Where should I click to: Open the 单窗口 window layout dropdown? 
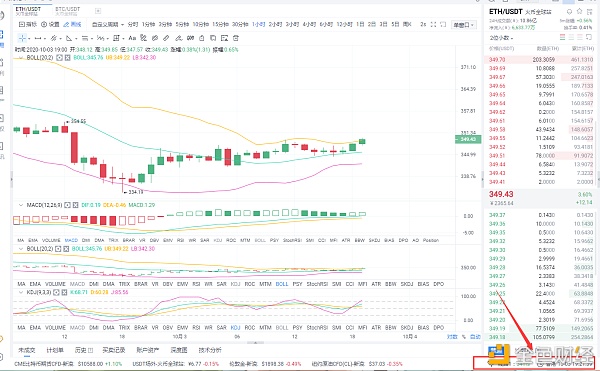coord(464,25)
